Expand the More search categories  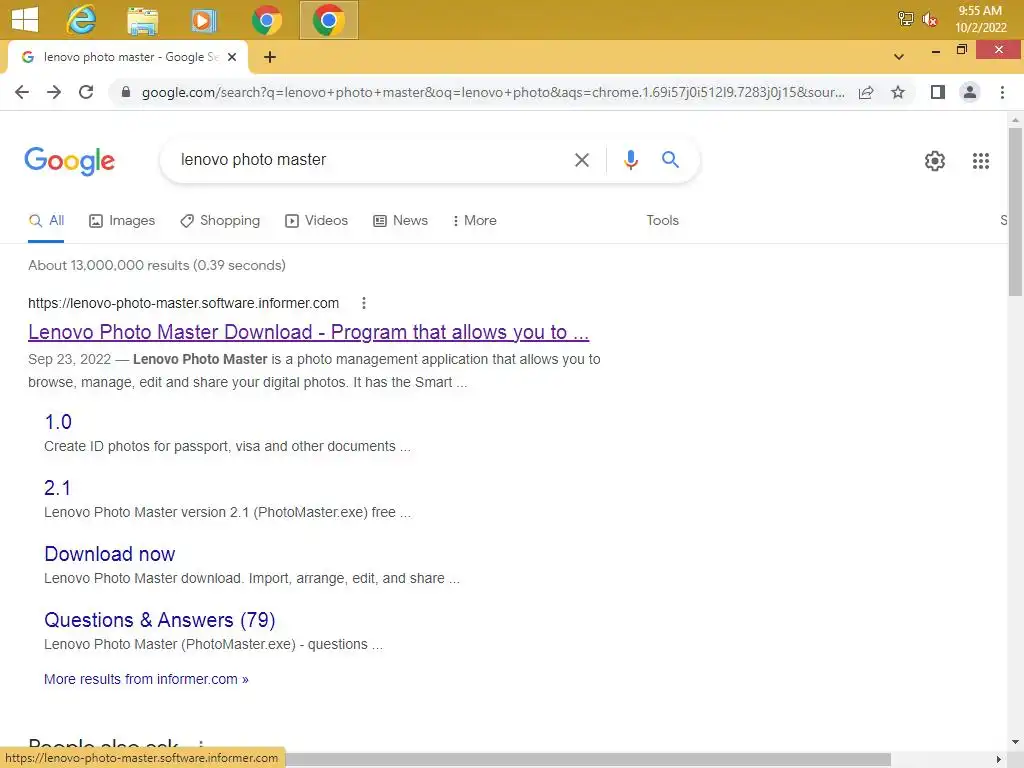tap(474, 221)
